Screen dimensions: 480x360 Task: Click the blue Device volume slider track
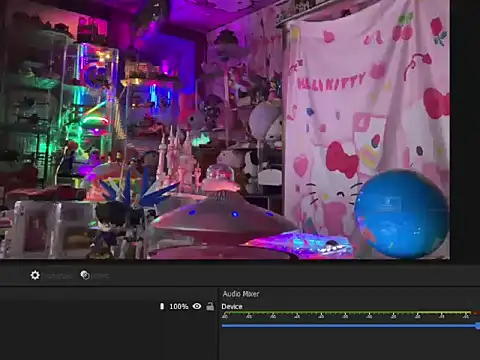pos(349,326)
